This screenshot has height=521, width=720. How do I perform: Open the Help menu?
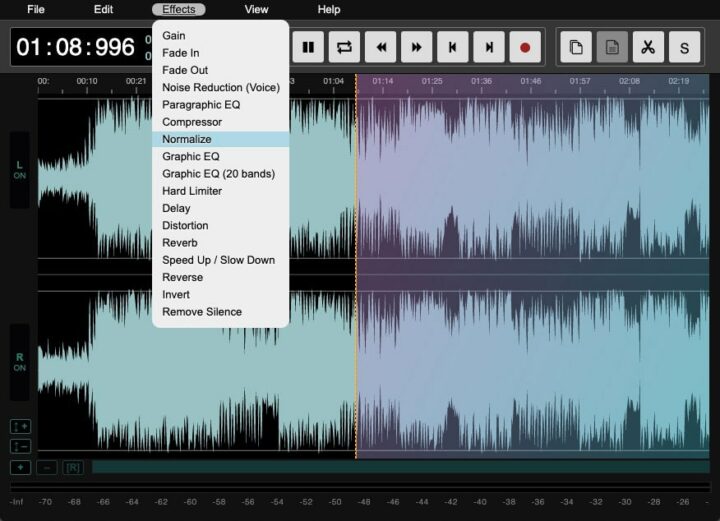coord(329,9)
